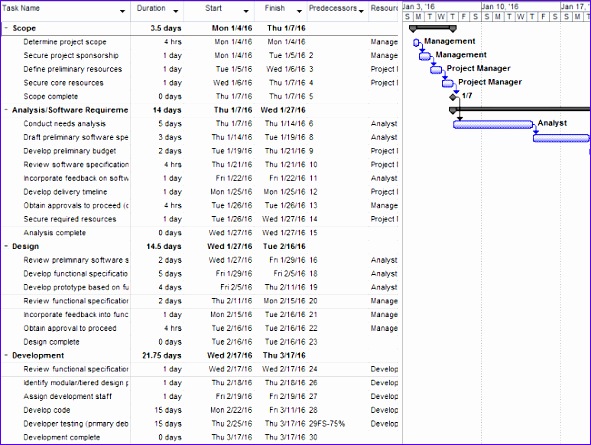Click the 3.5 days duration of Scope
The image size is (591, 445).
(x=166, y=28)
